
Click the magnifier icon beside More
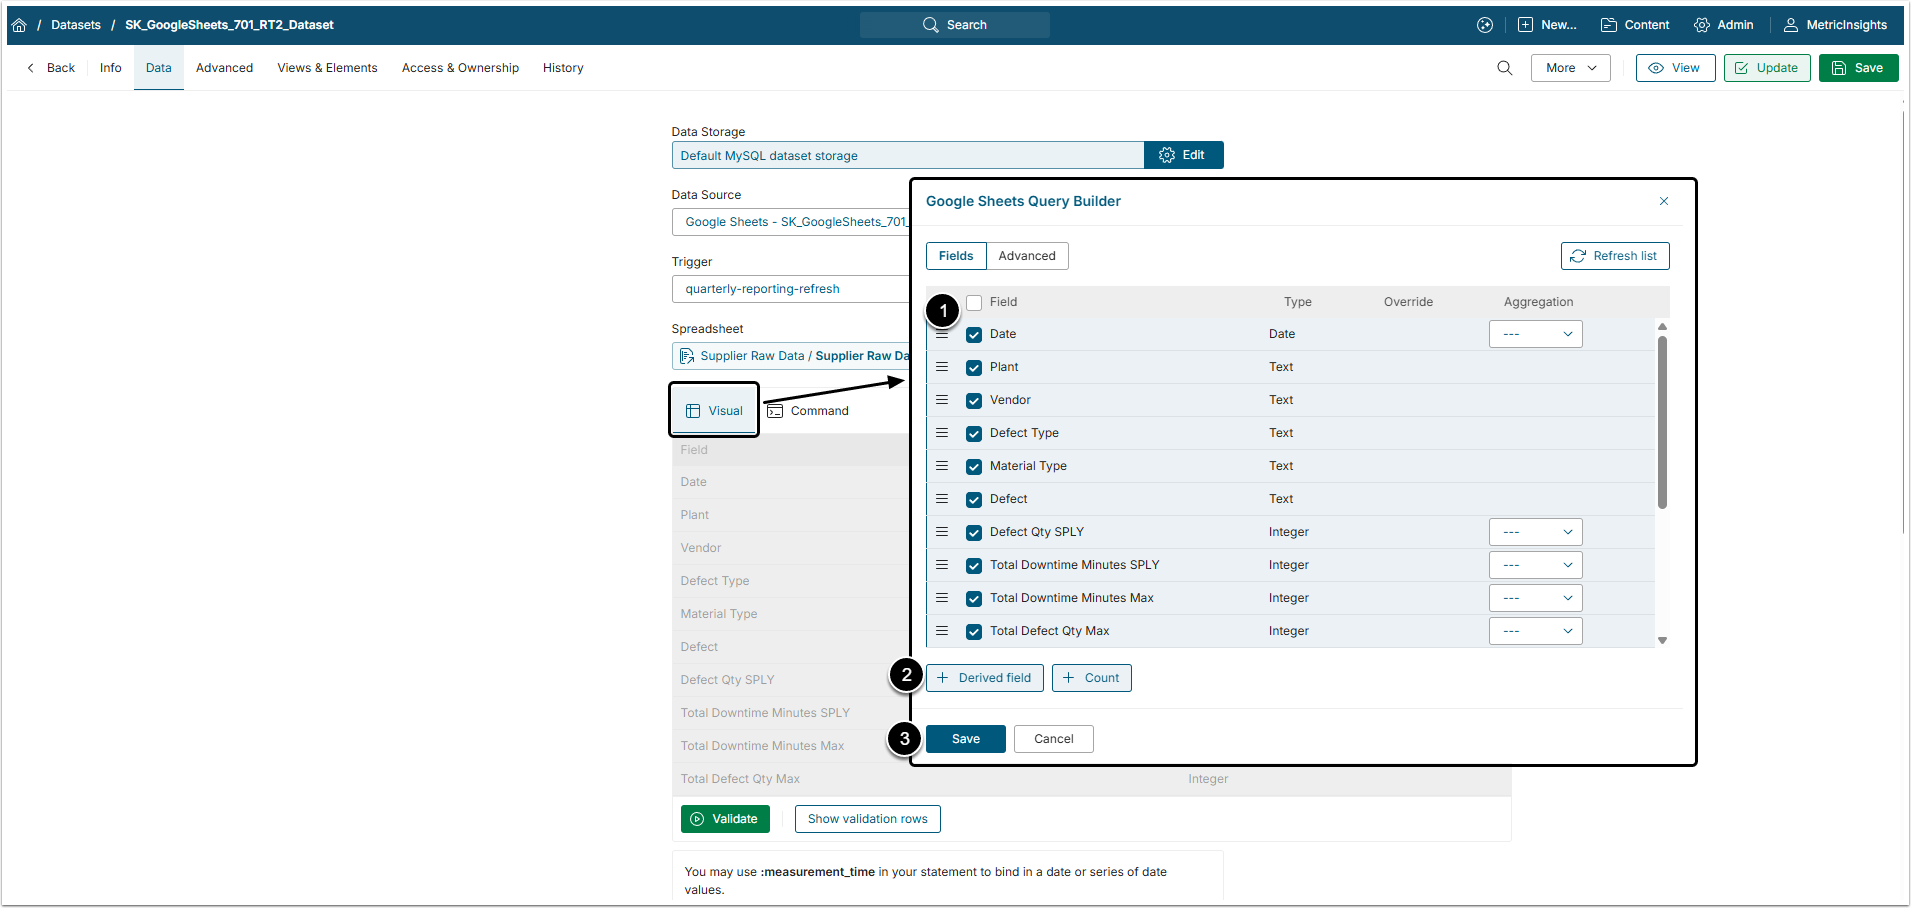(1504, 68)
